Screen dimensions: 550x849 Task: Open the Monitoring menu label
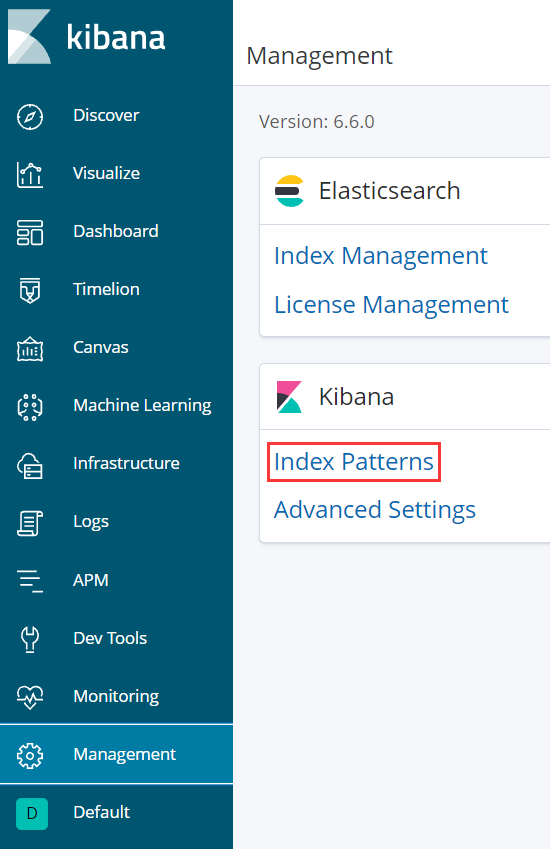tap(116, 696)
